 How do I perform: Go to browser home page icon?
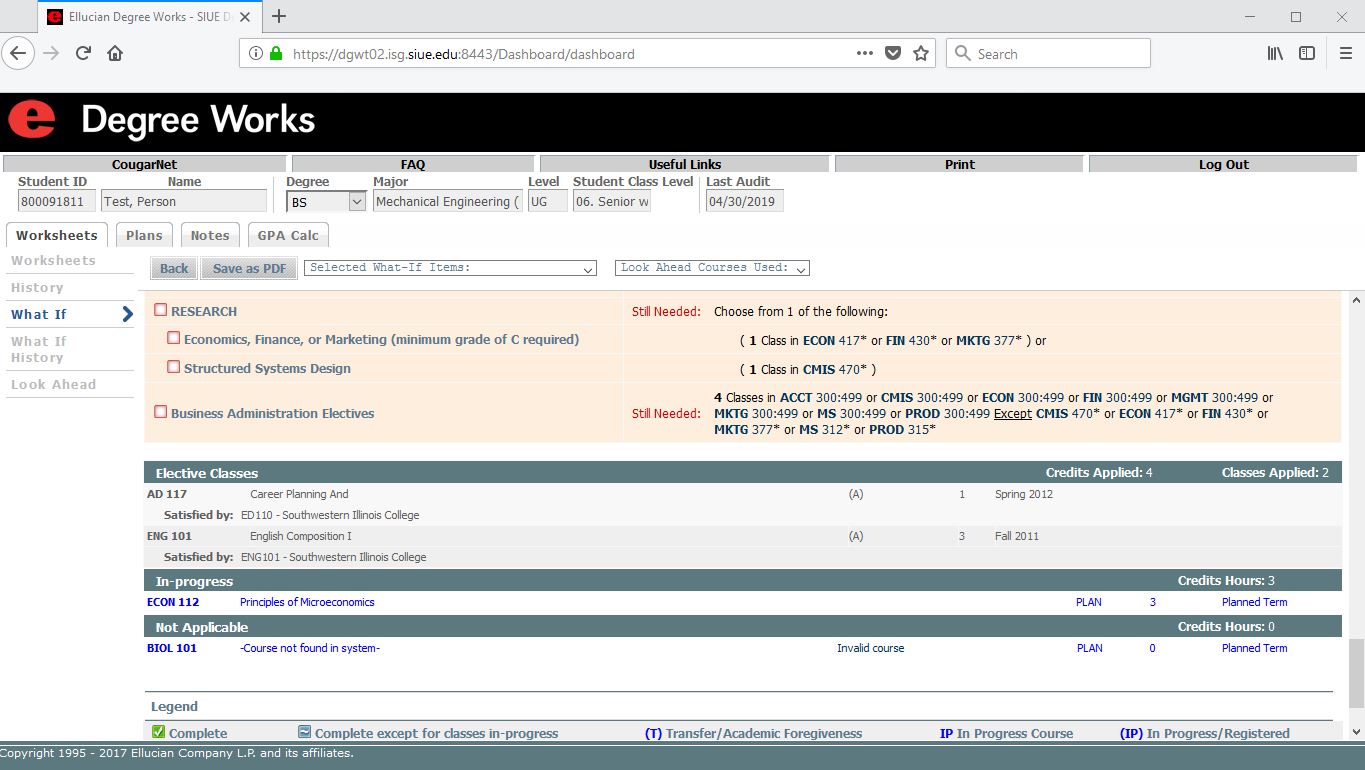click(115, 54)
